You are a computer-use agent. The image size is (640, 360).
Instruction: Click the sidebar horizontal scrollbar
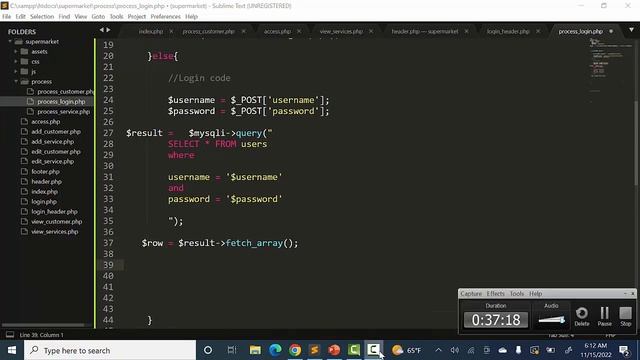pos(43,325)
